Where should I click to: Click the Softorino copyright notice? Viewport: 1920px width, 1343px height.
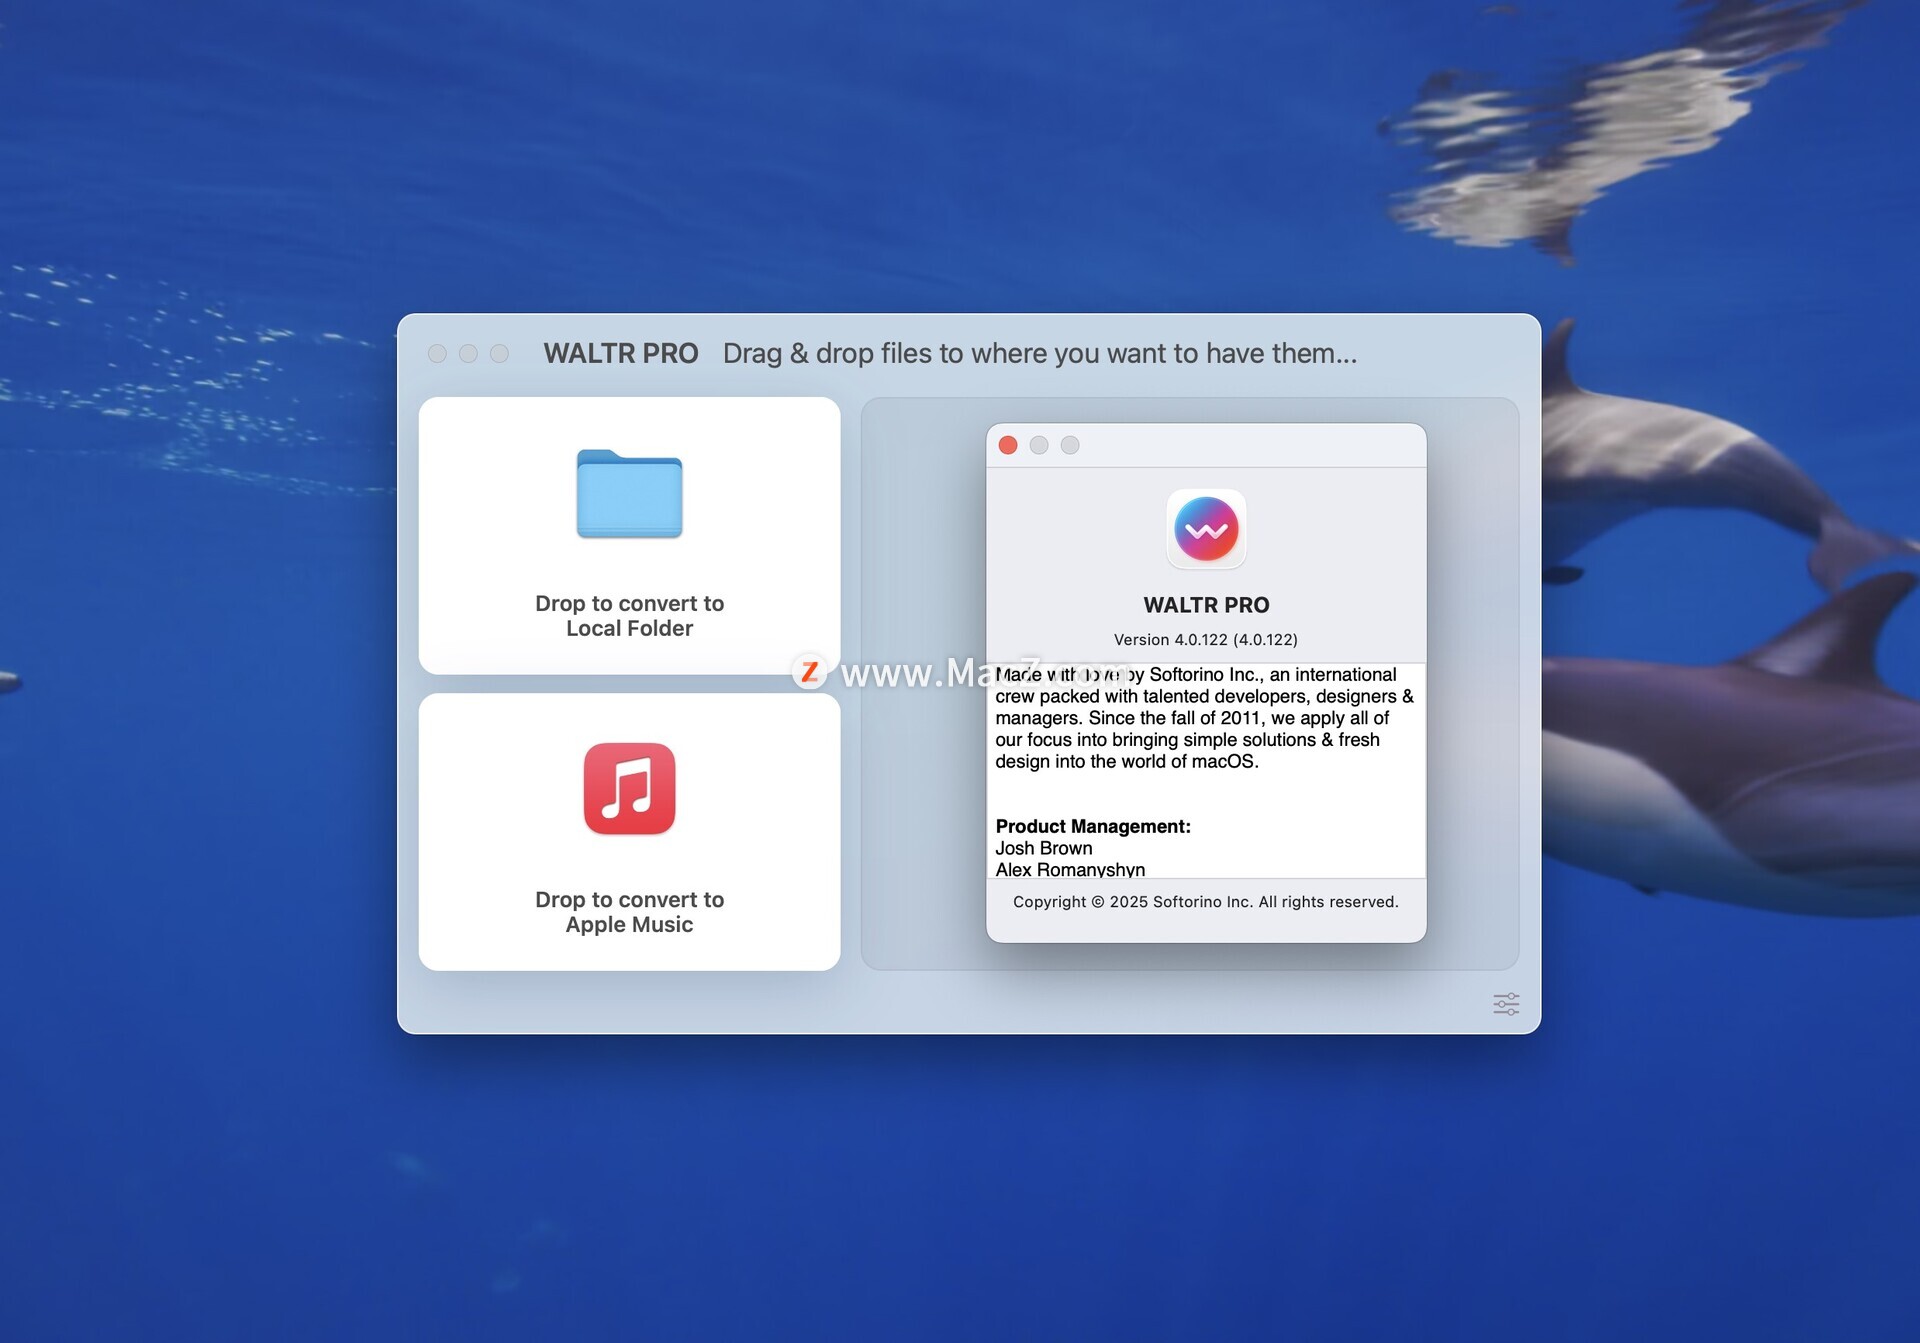tap(1205, 902)
